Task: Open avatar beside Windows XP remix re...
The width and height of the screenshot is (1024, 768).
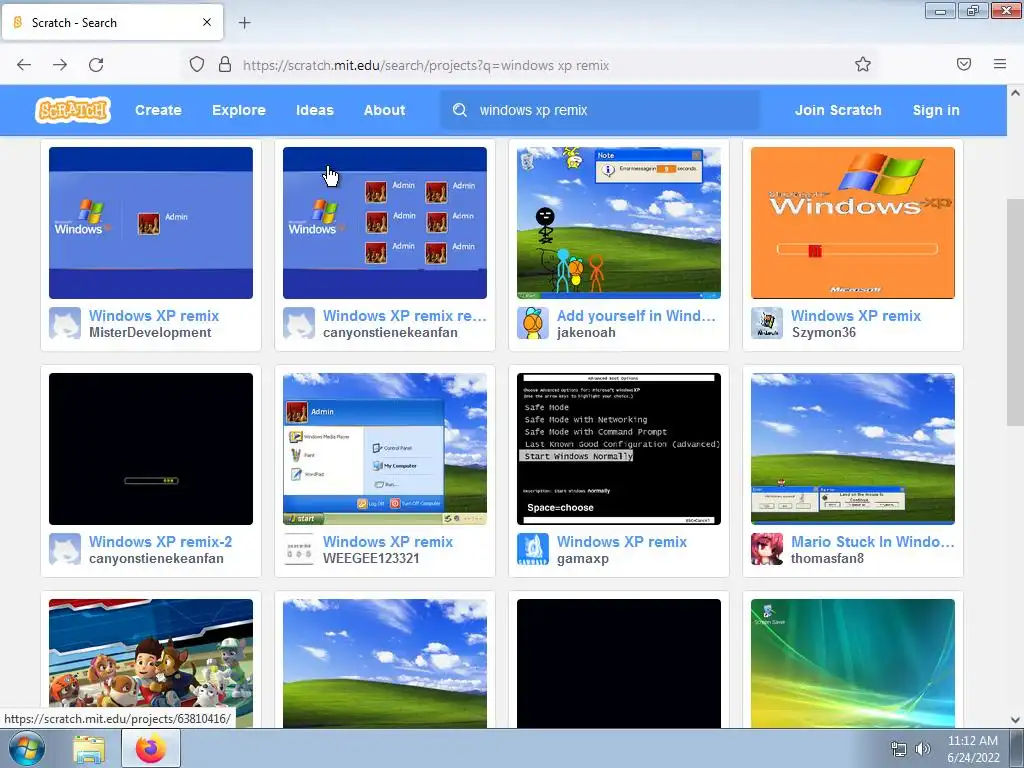Action: [299, 323]
